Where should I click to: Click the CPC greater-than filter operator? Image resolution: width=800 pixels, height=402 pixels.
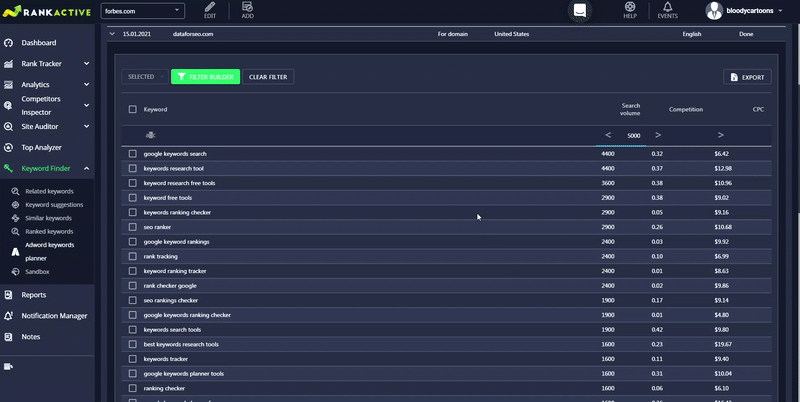click(x=720, y=135)
